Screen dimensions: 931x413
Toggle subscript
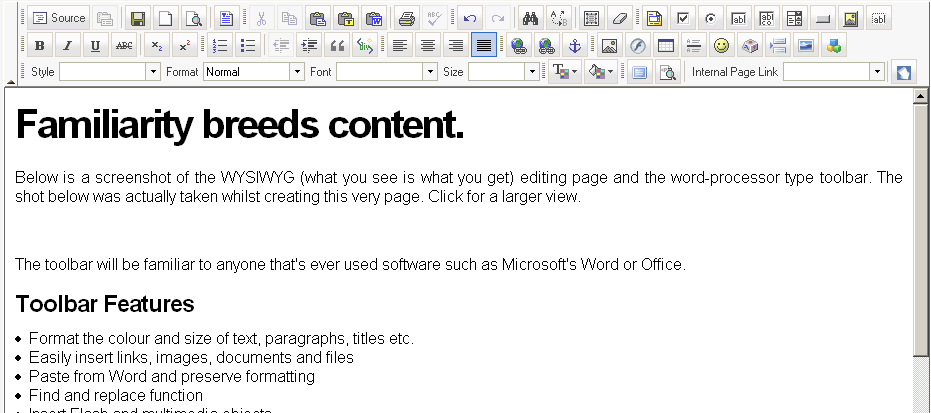pyautogui.click(x=157, y=45)
